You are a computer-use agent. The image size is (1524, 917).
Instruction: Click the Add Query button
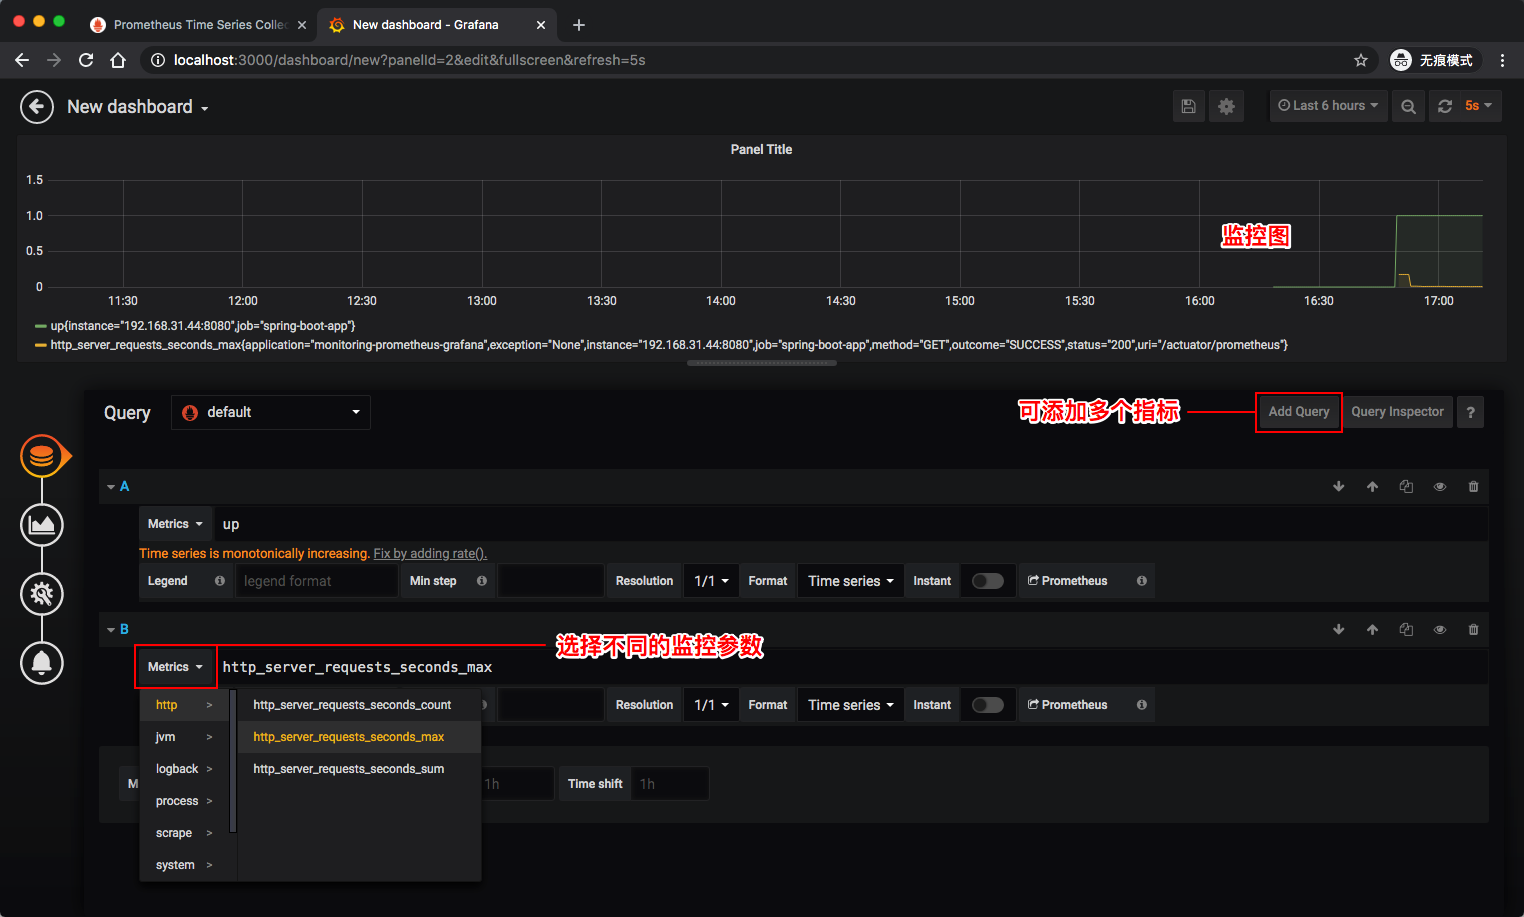1298,412
